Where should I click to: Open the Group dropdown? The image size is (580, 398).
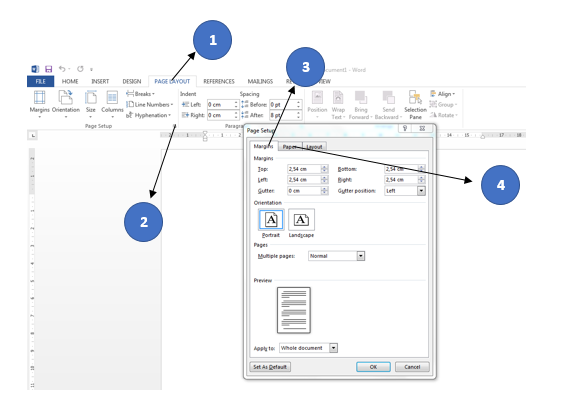pos(444,105)
